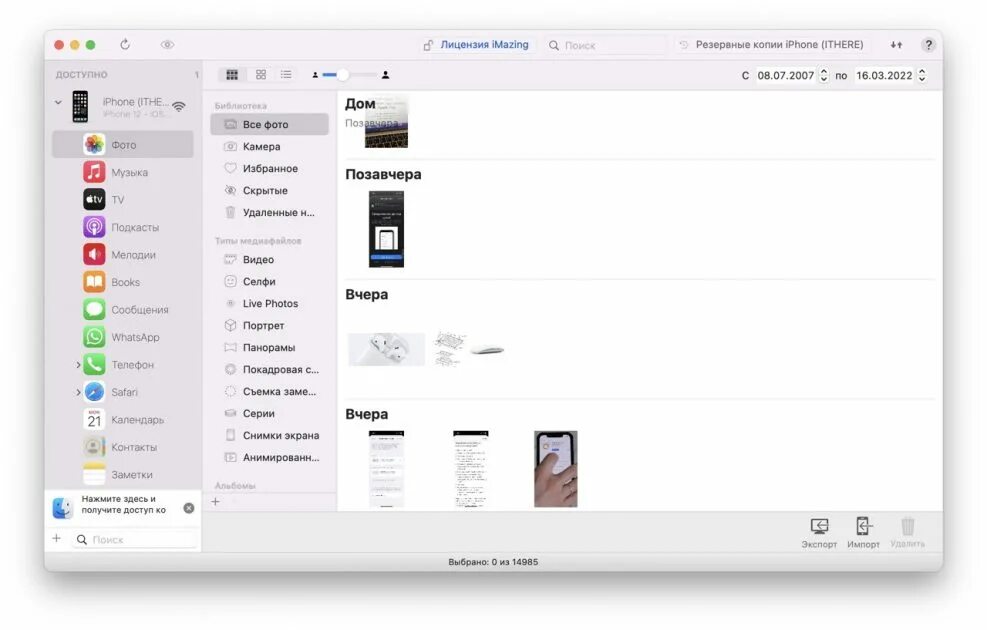Open Резервные копии iPhone backups button
The image size is (987, 630).
point(772,45)
